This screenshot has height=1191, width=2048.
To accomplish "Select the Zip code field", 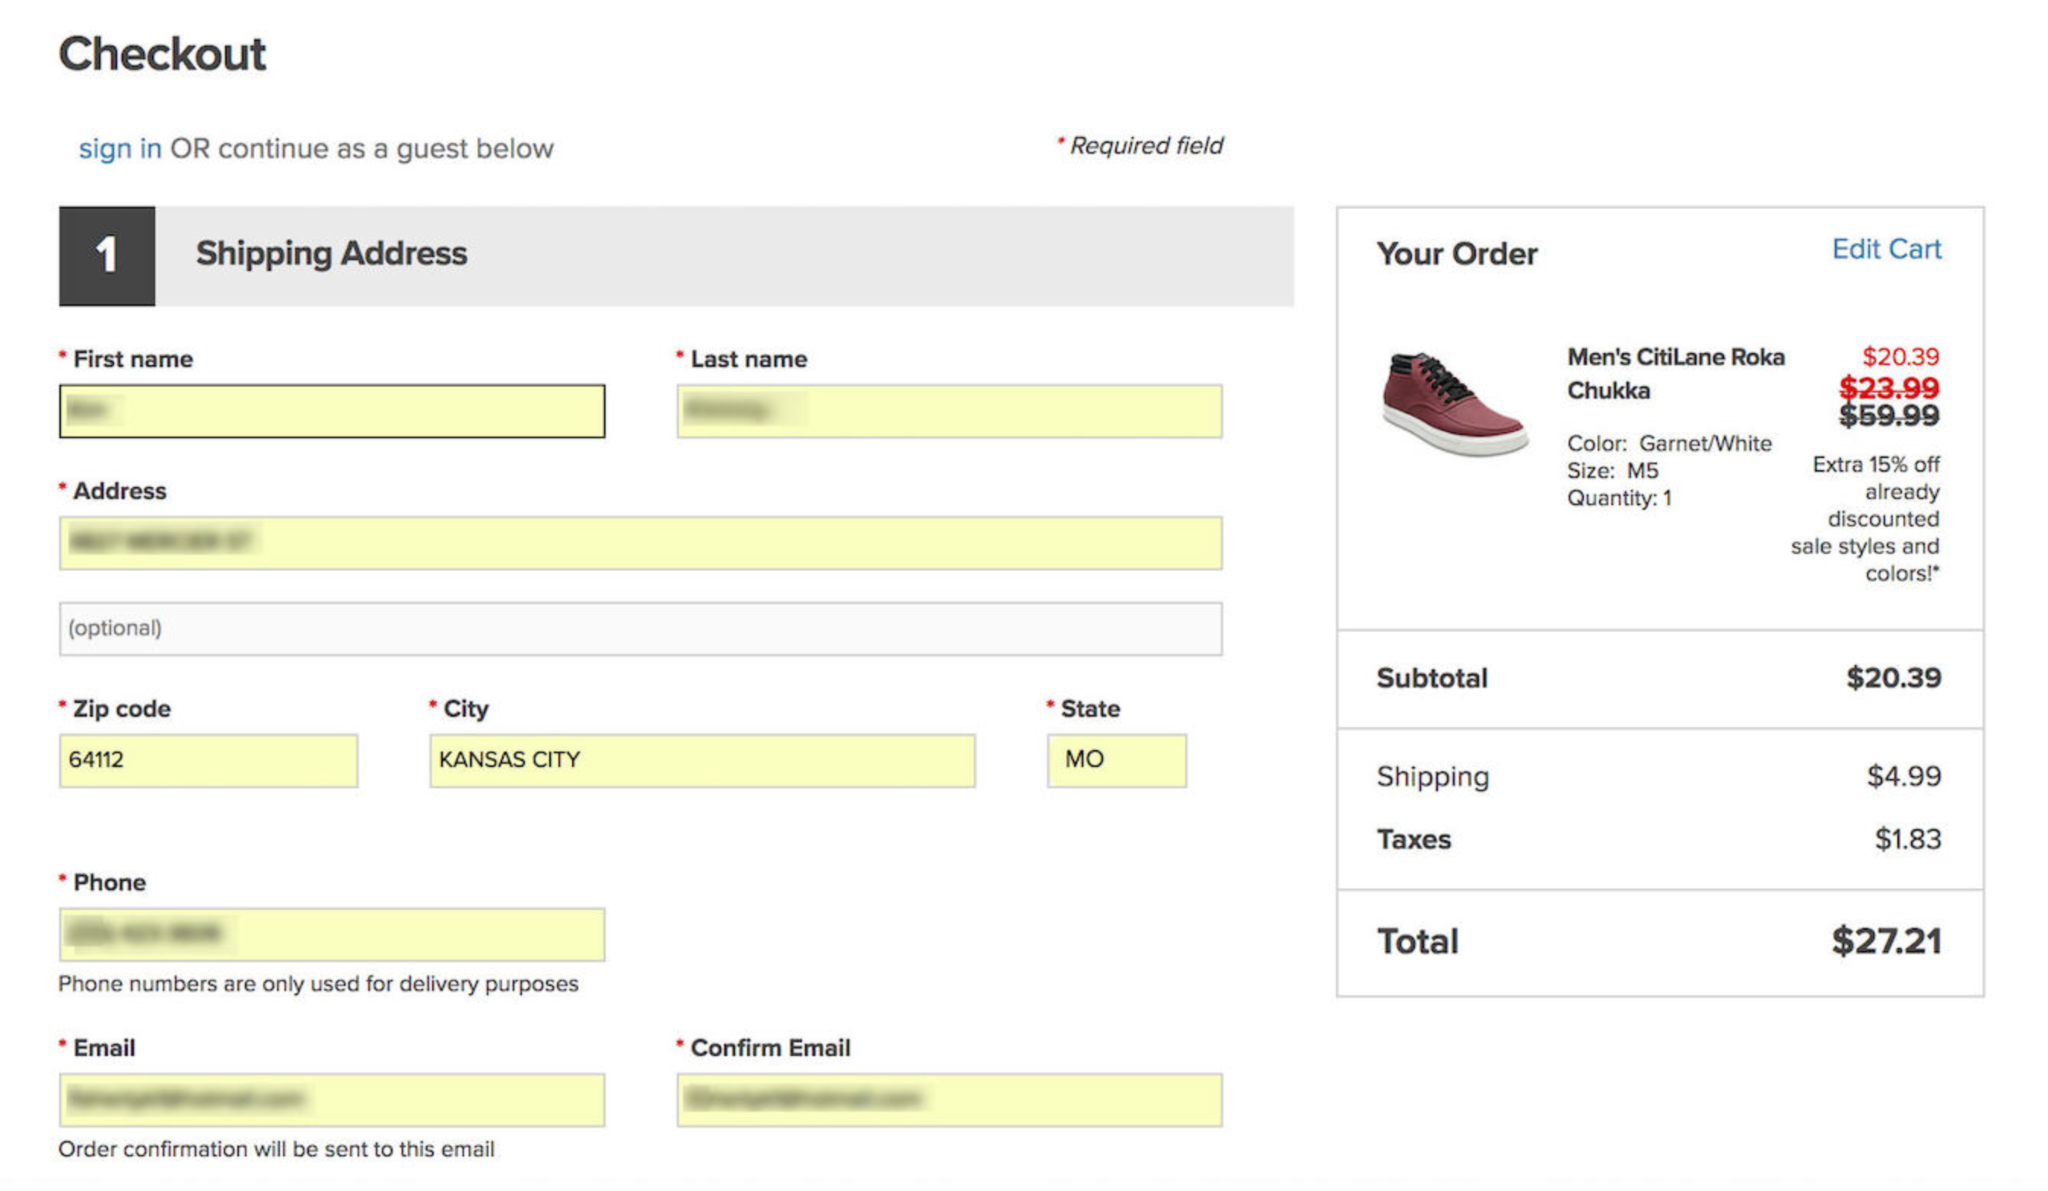I will (208, 760).
